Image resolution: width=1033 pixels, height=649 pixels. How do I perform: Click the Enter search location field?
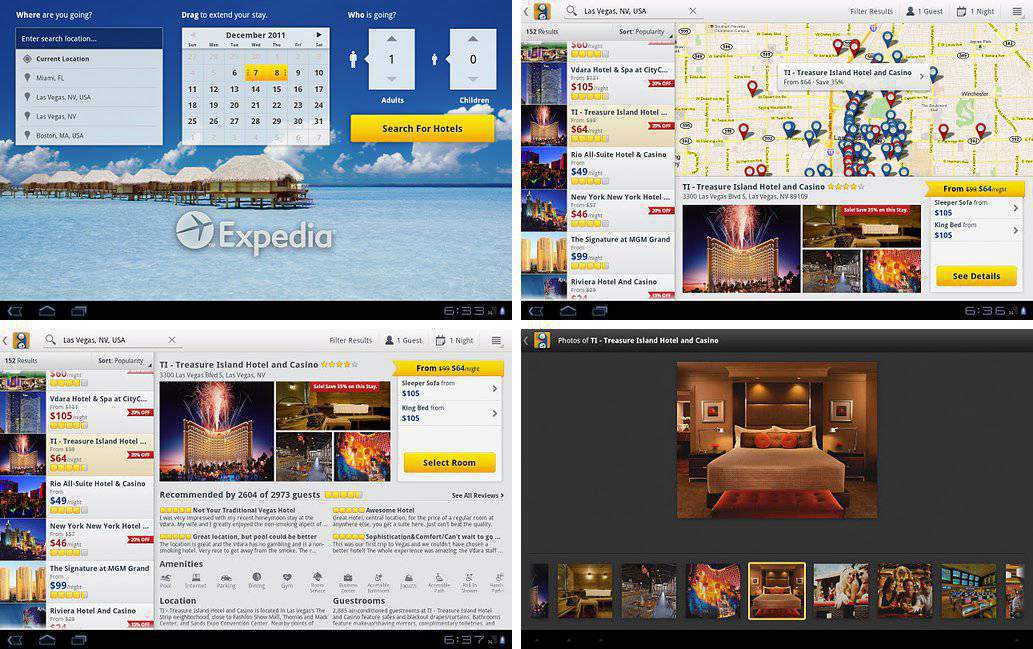pyautogui.click(x=89, y=38)
